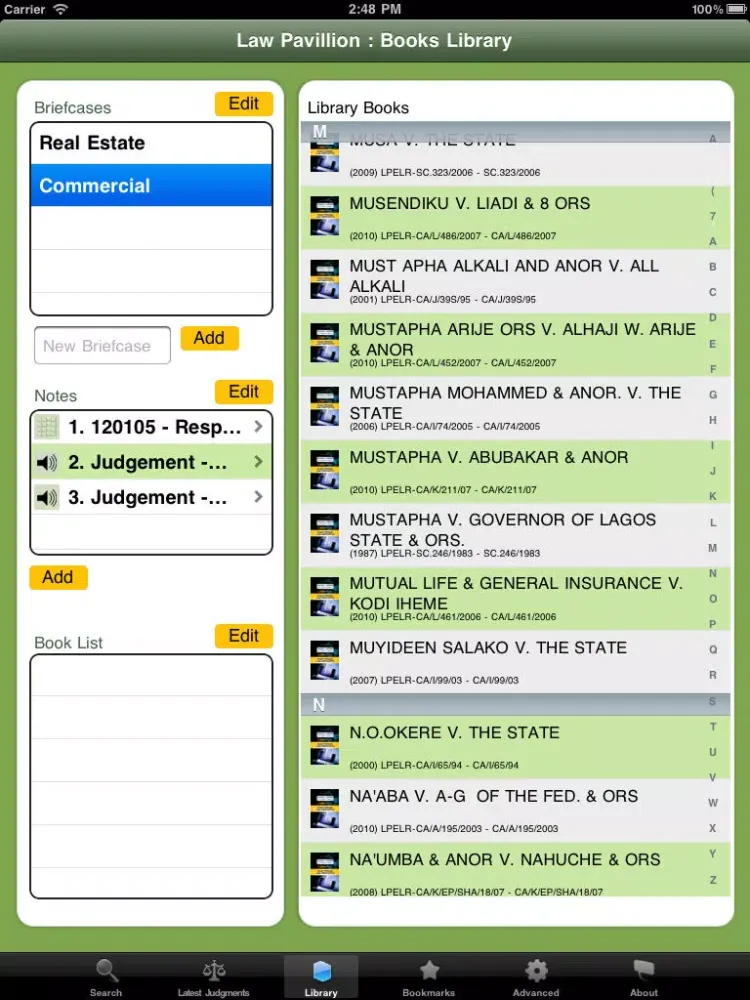Tap book cover icon for Governor of Lagos case
Screen dimensions: 750x1000
325,533
